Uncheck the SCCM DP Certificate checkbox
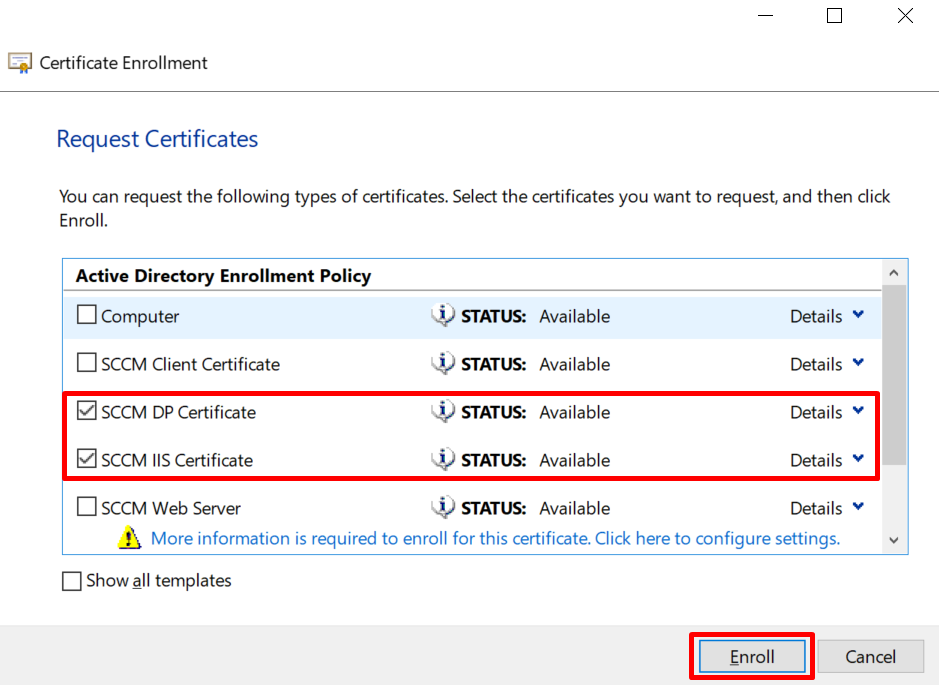The image size is (939, 685). [87, 410]
